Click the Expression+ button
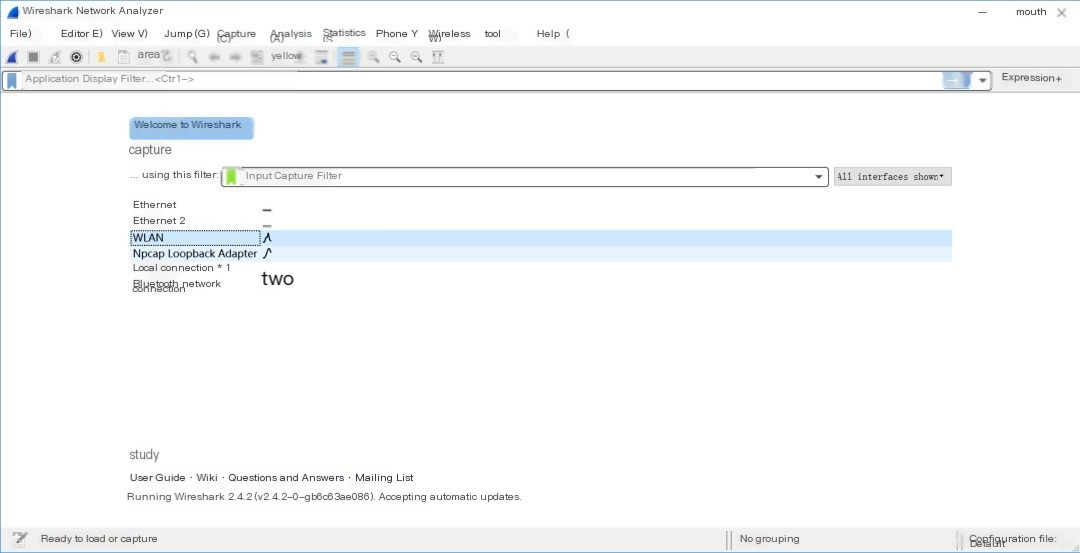Screen dimensions: 1080x553 click(x=1031, y=78)
